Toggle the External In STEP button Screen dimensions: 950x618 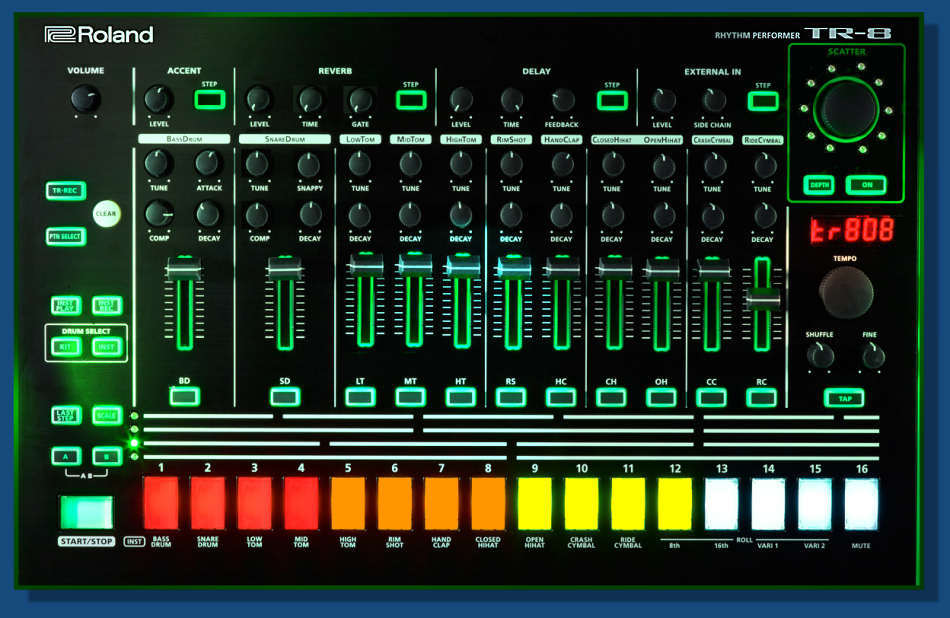tap(763, 101)
